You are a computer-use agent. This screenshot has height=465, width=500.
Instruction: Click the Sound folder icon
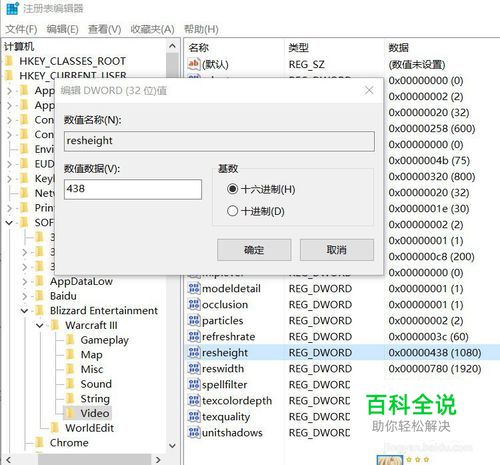(x=70, y=384)
